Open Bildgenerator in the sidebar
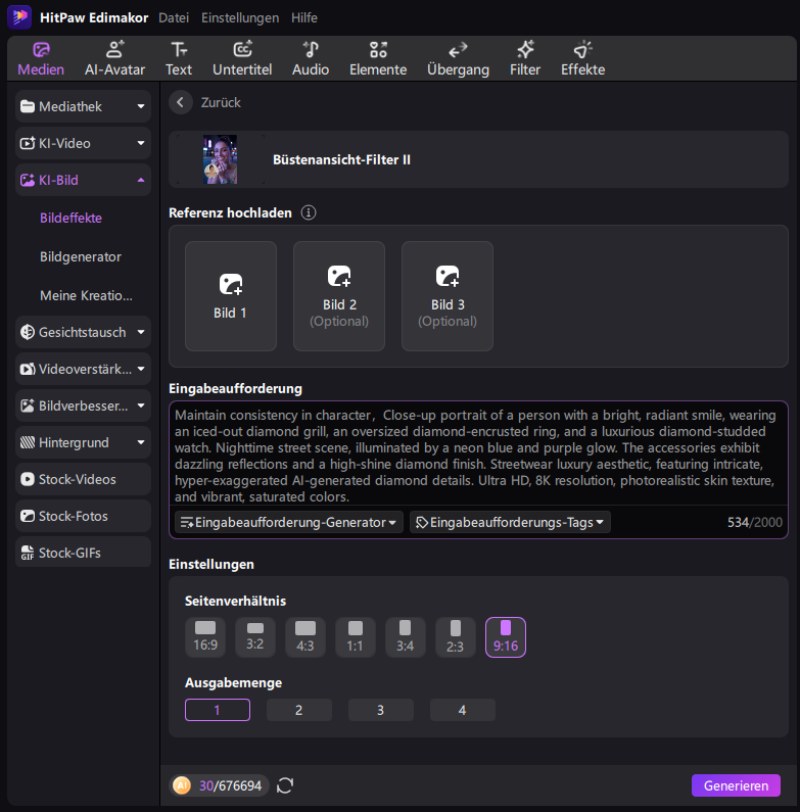800x812 pixels. (x=80, y=257)
